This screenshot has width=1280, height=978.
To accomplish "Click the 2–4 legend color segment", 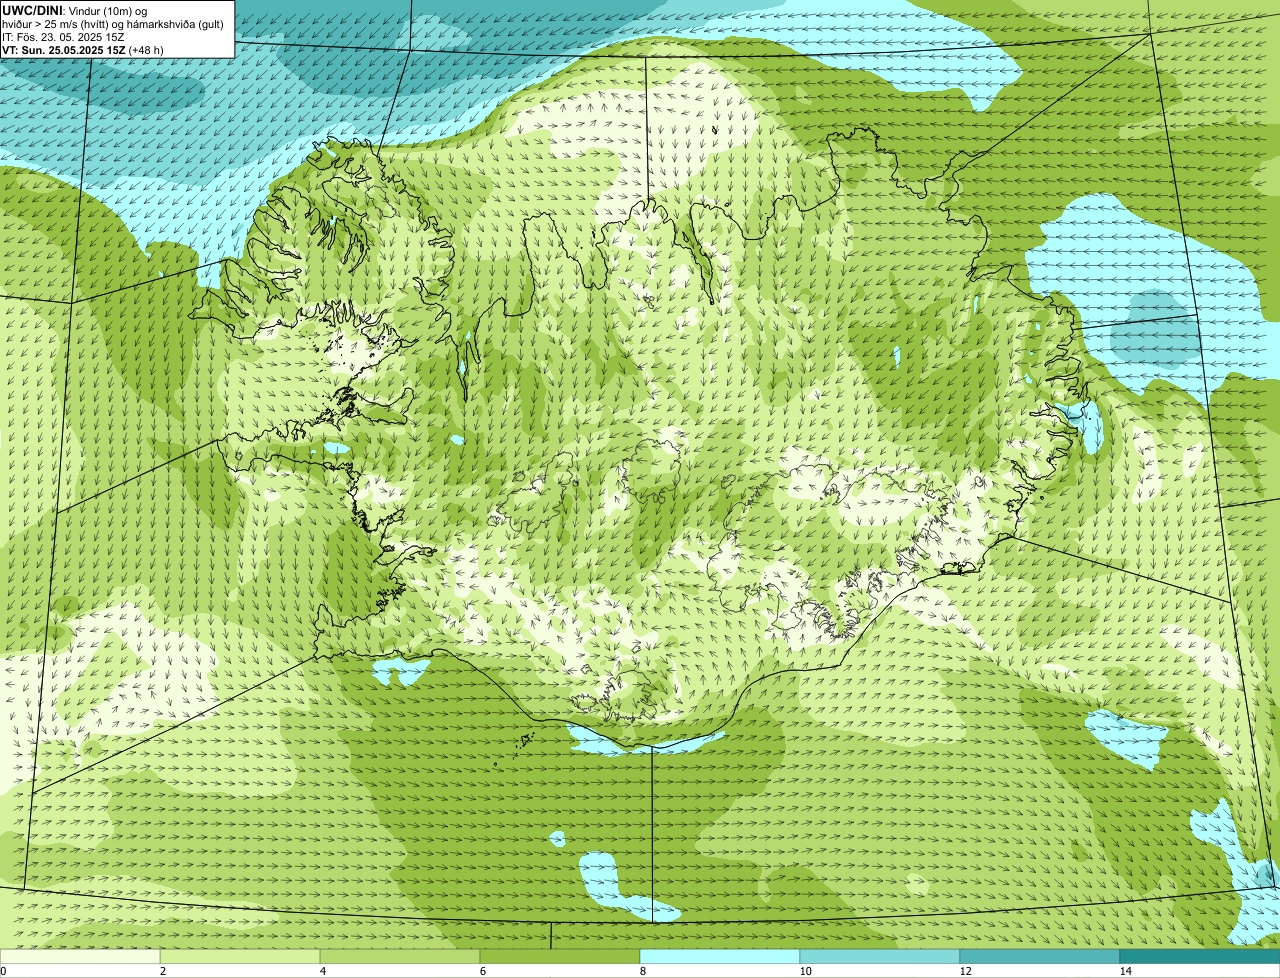I will [240, 956].
